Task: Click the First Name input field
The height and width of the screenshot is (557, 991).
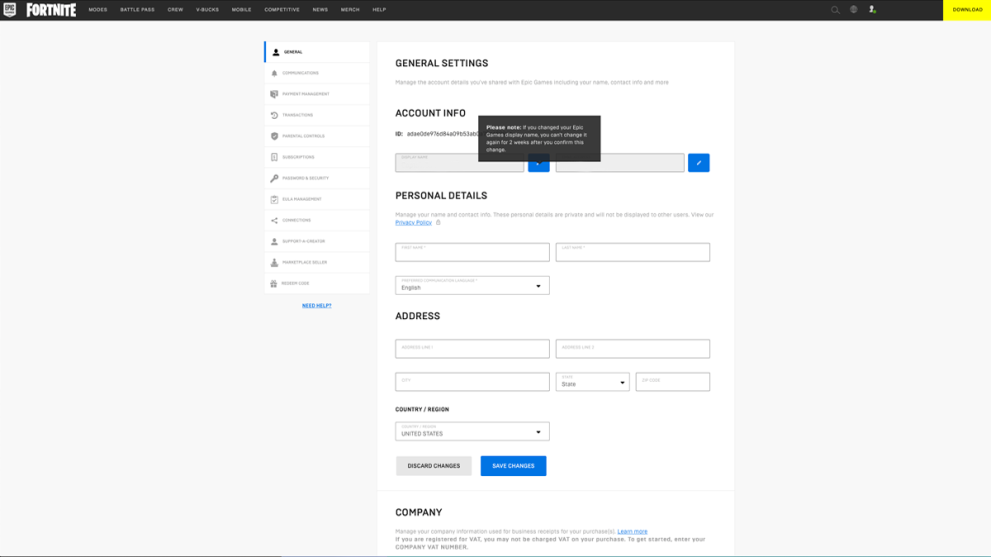Action: (x=472, y=252)
